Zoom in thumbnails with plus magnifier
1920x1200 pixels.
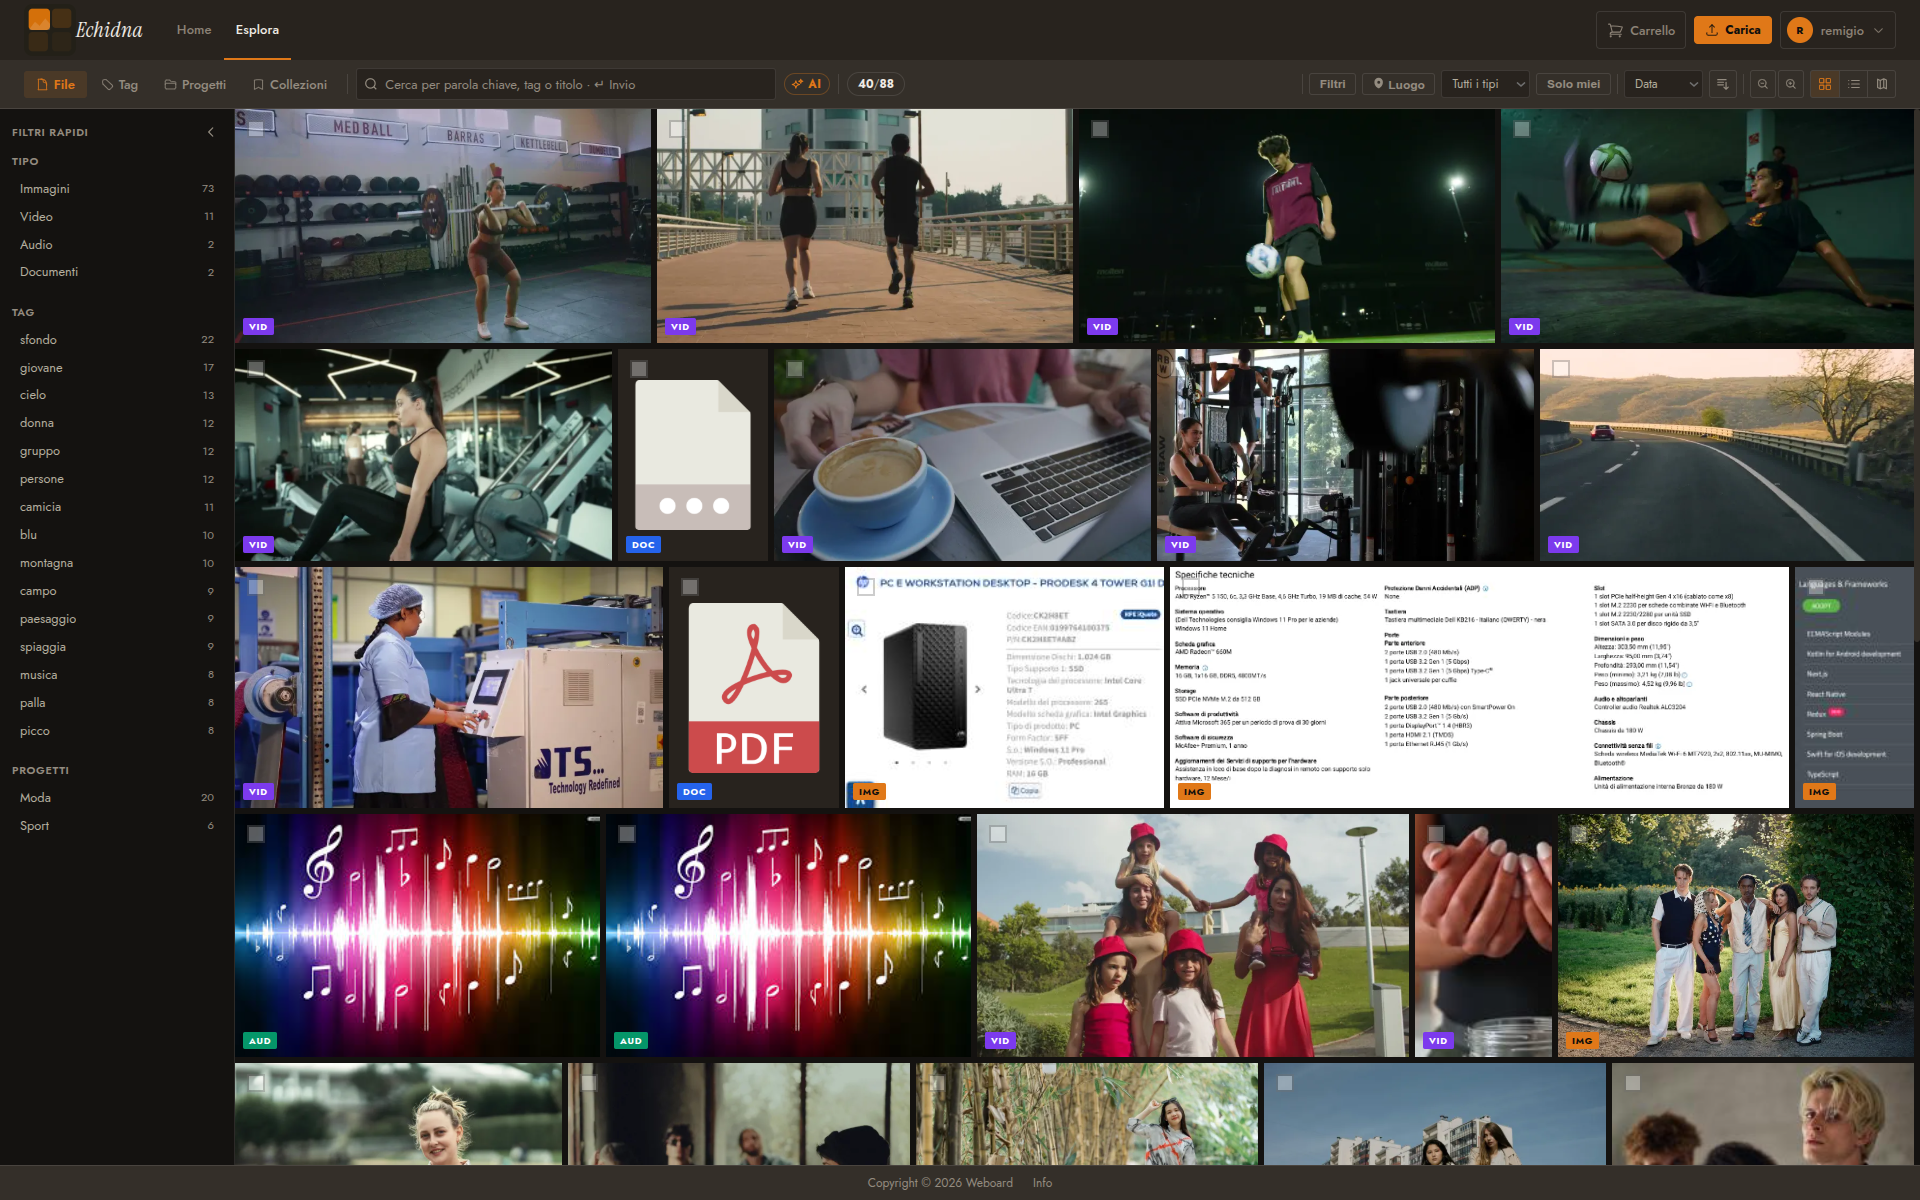[x=1791, y=84]
